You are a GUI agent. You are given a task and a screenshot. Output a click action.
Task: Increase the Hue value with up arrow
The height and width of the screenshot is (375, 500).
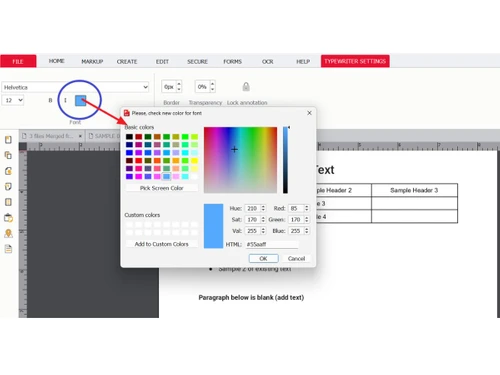point(263,206)
